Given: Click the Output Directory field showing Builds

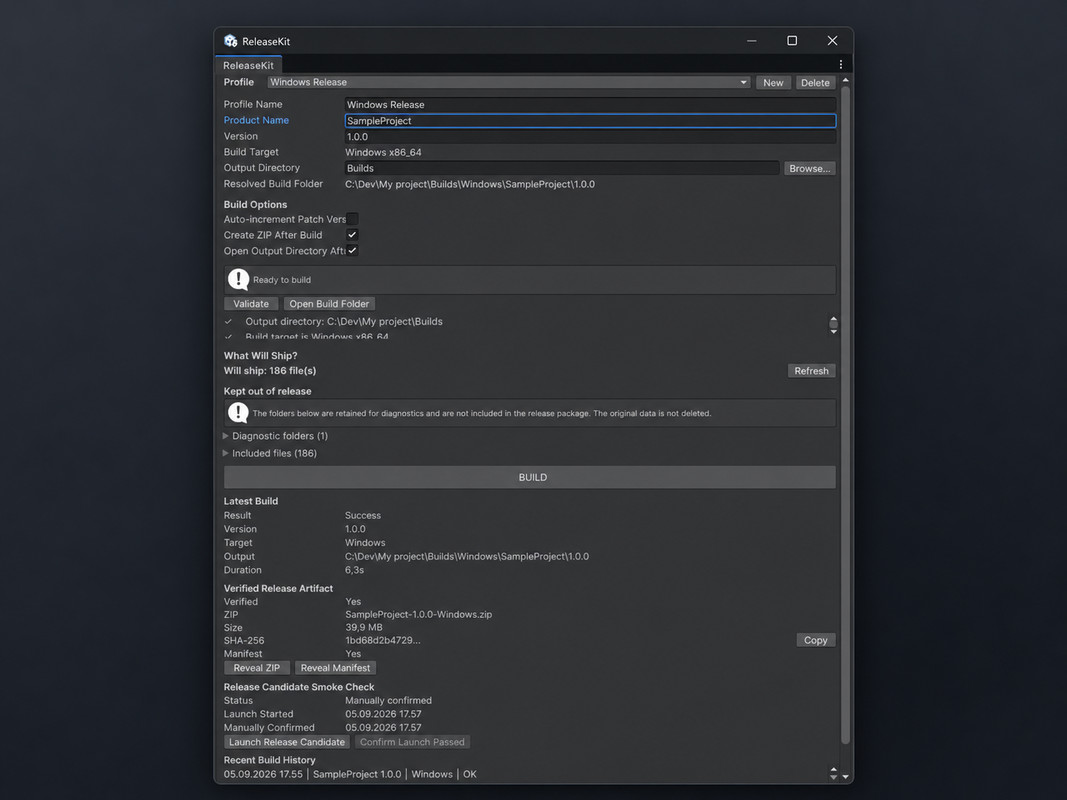Looking at the screenshot, I should pos(561,168).
